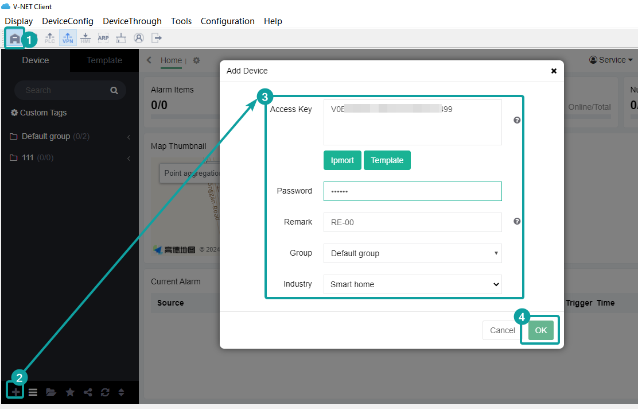638x409 pixels.
Task: Click the share icon in bottom bar
Action: 87,392
